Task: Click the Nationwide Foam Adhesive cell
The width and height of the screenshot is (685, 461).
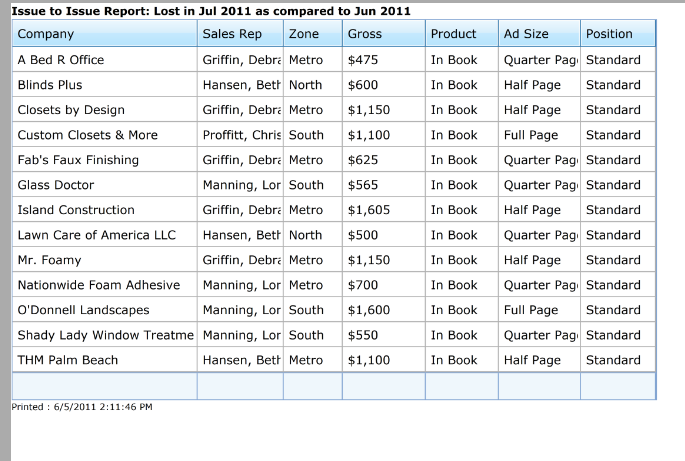Action: pos(99,285)
